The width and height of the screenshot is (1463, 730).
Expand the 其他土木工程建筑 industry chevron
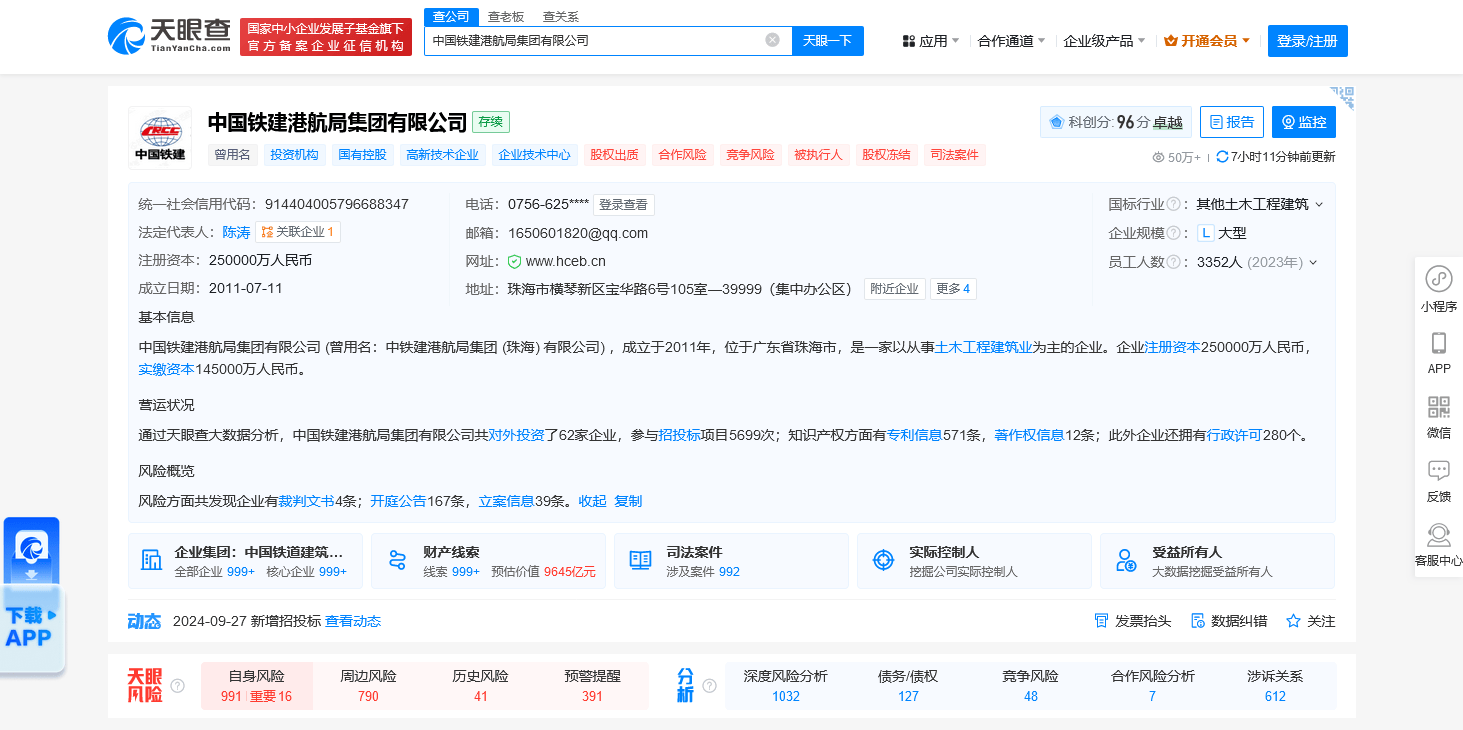coord(1319,204)
